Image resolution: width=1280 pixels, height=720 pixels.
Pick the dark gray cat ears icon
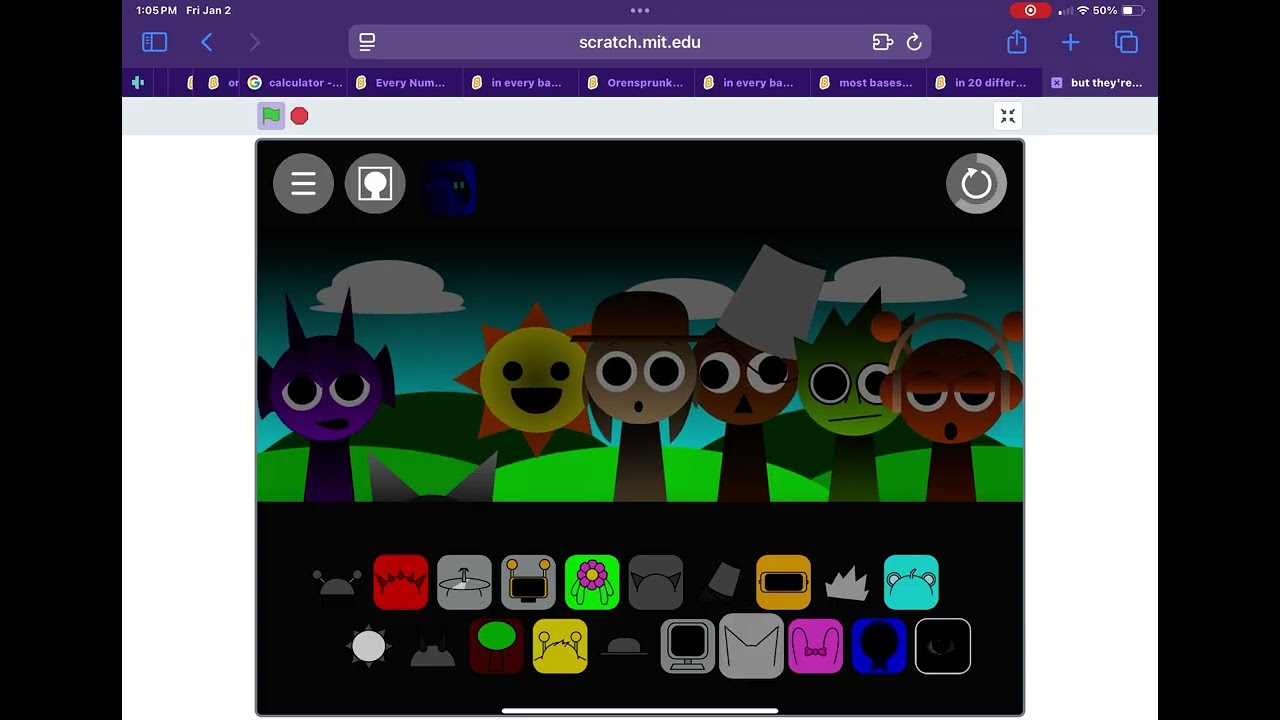656,582
